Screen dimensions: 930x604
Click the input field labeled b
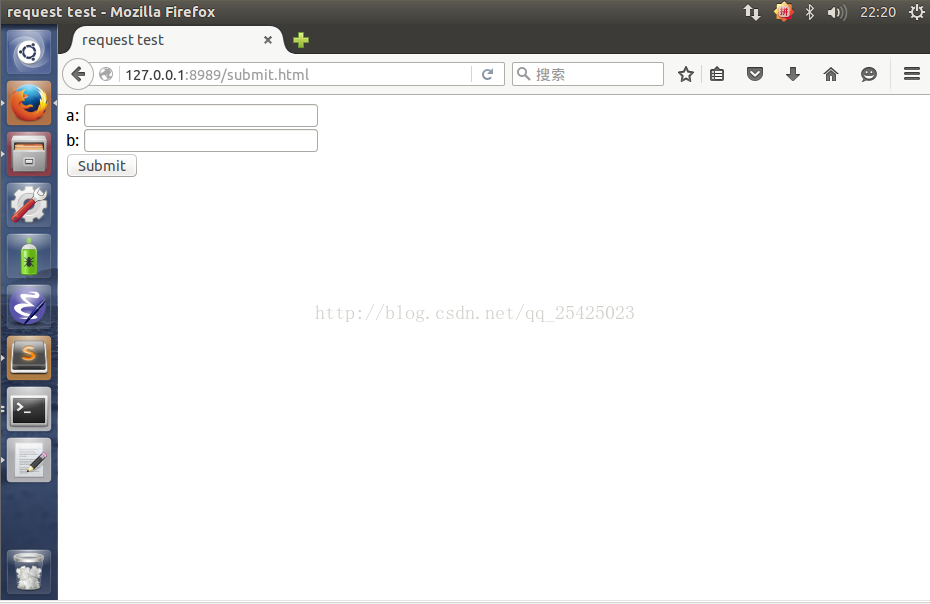(201, 141)
